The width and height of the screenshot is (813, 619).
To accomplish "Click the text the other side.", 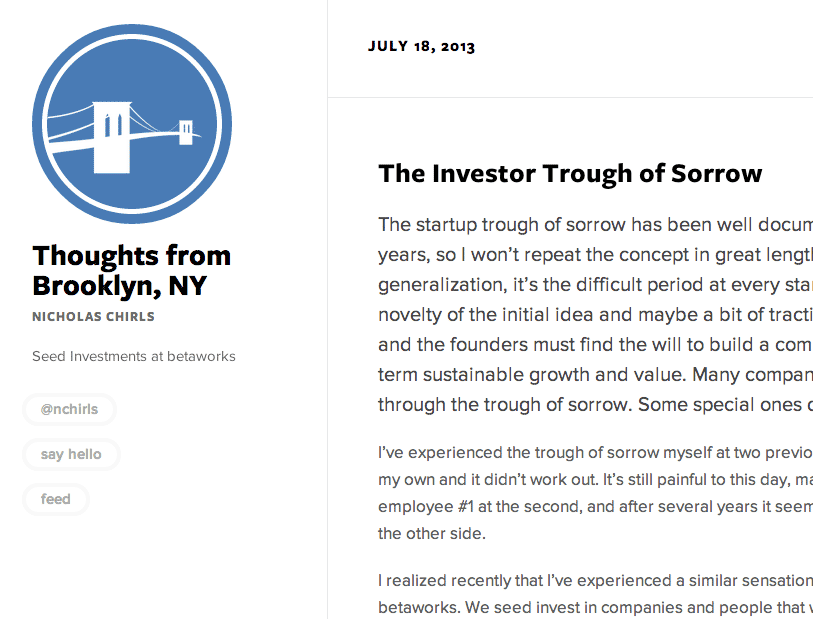I will pyautogui.click(x=432, y=533).
